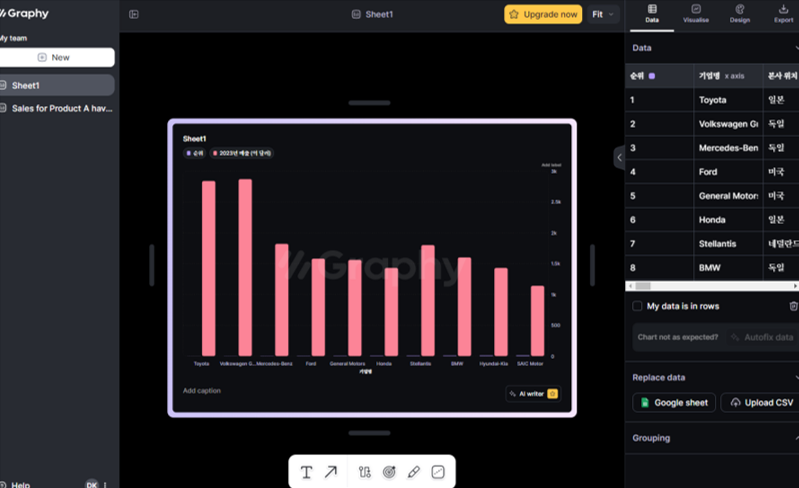Select the rank cell 5 in table
The height and width of the screenshot is (488, 799).
659,196
